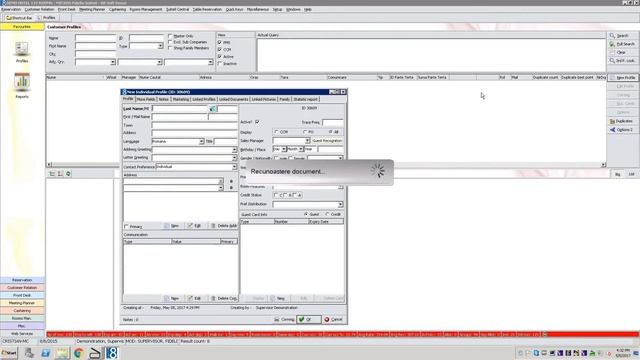Image resolution: width=640 pixels, height=360 pixels.
Task: Open Options 2 in the right panel
Action: [622, 130]
